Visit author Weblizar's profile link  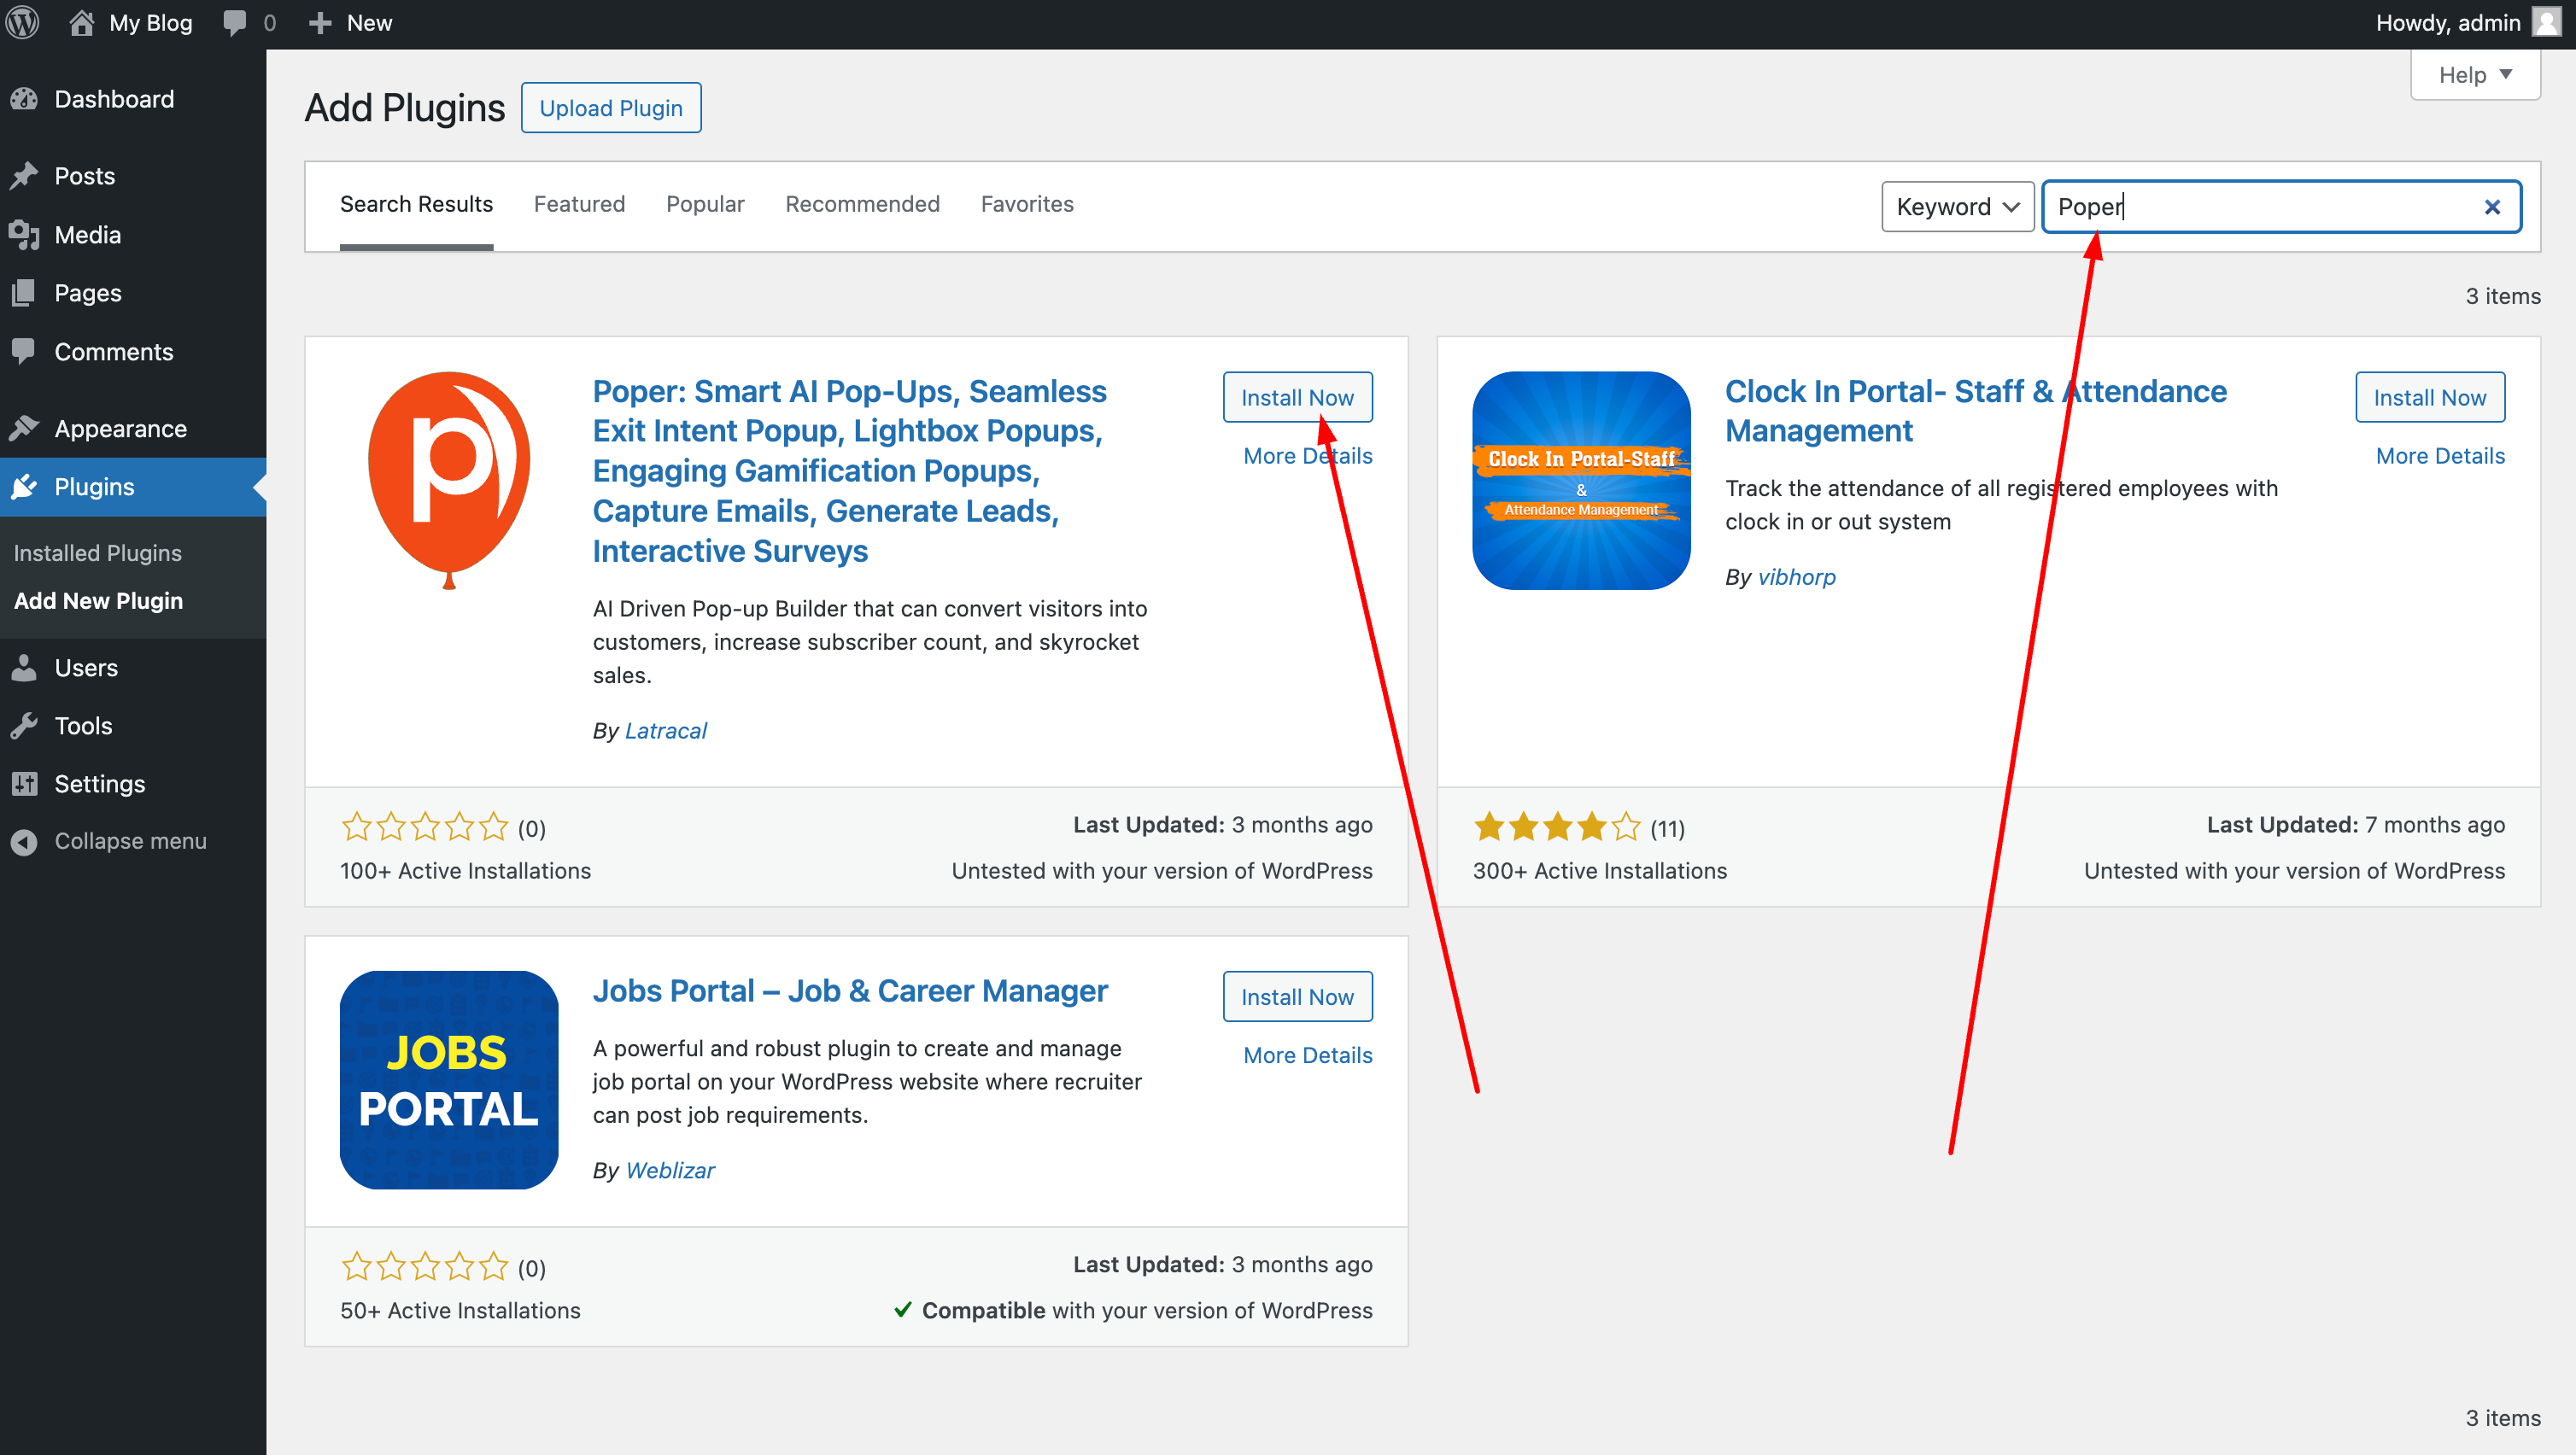670,1170
